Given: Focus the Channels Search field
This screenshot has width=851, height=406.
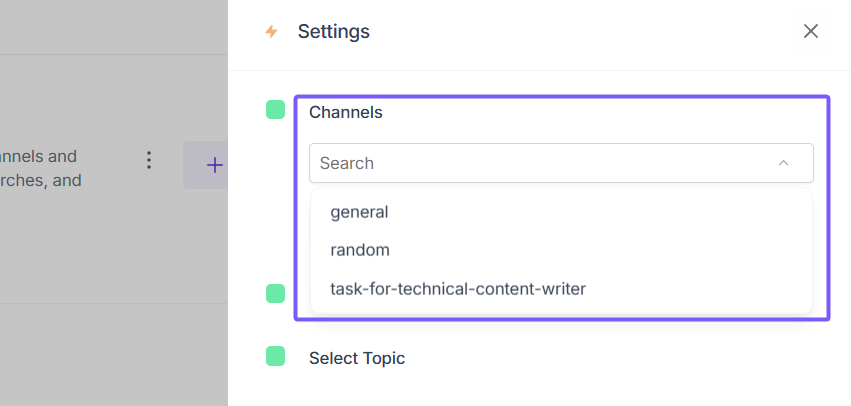Looking at the screenshot, I should [x=540, y=163].
